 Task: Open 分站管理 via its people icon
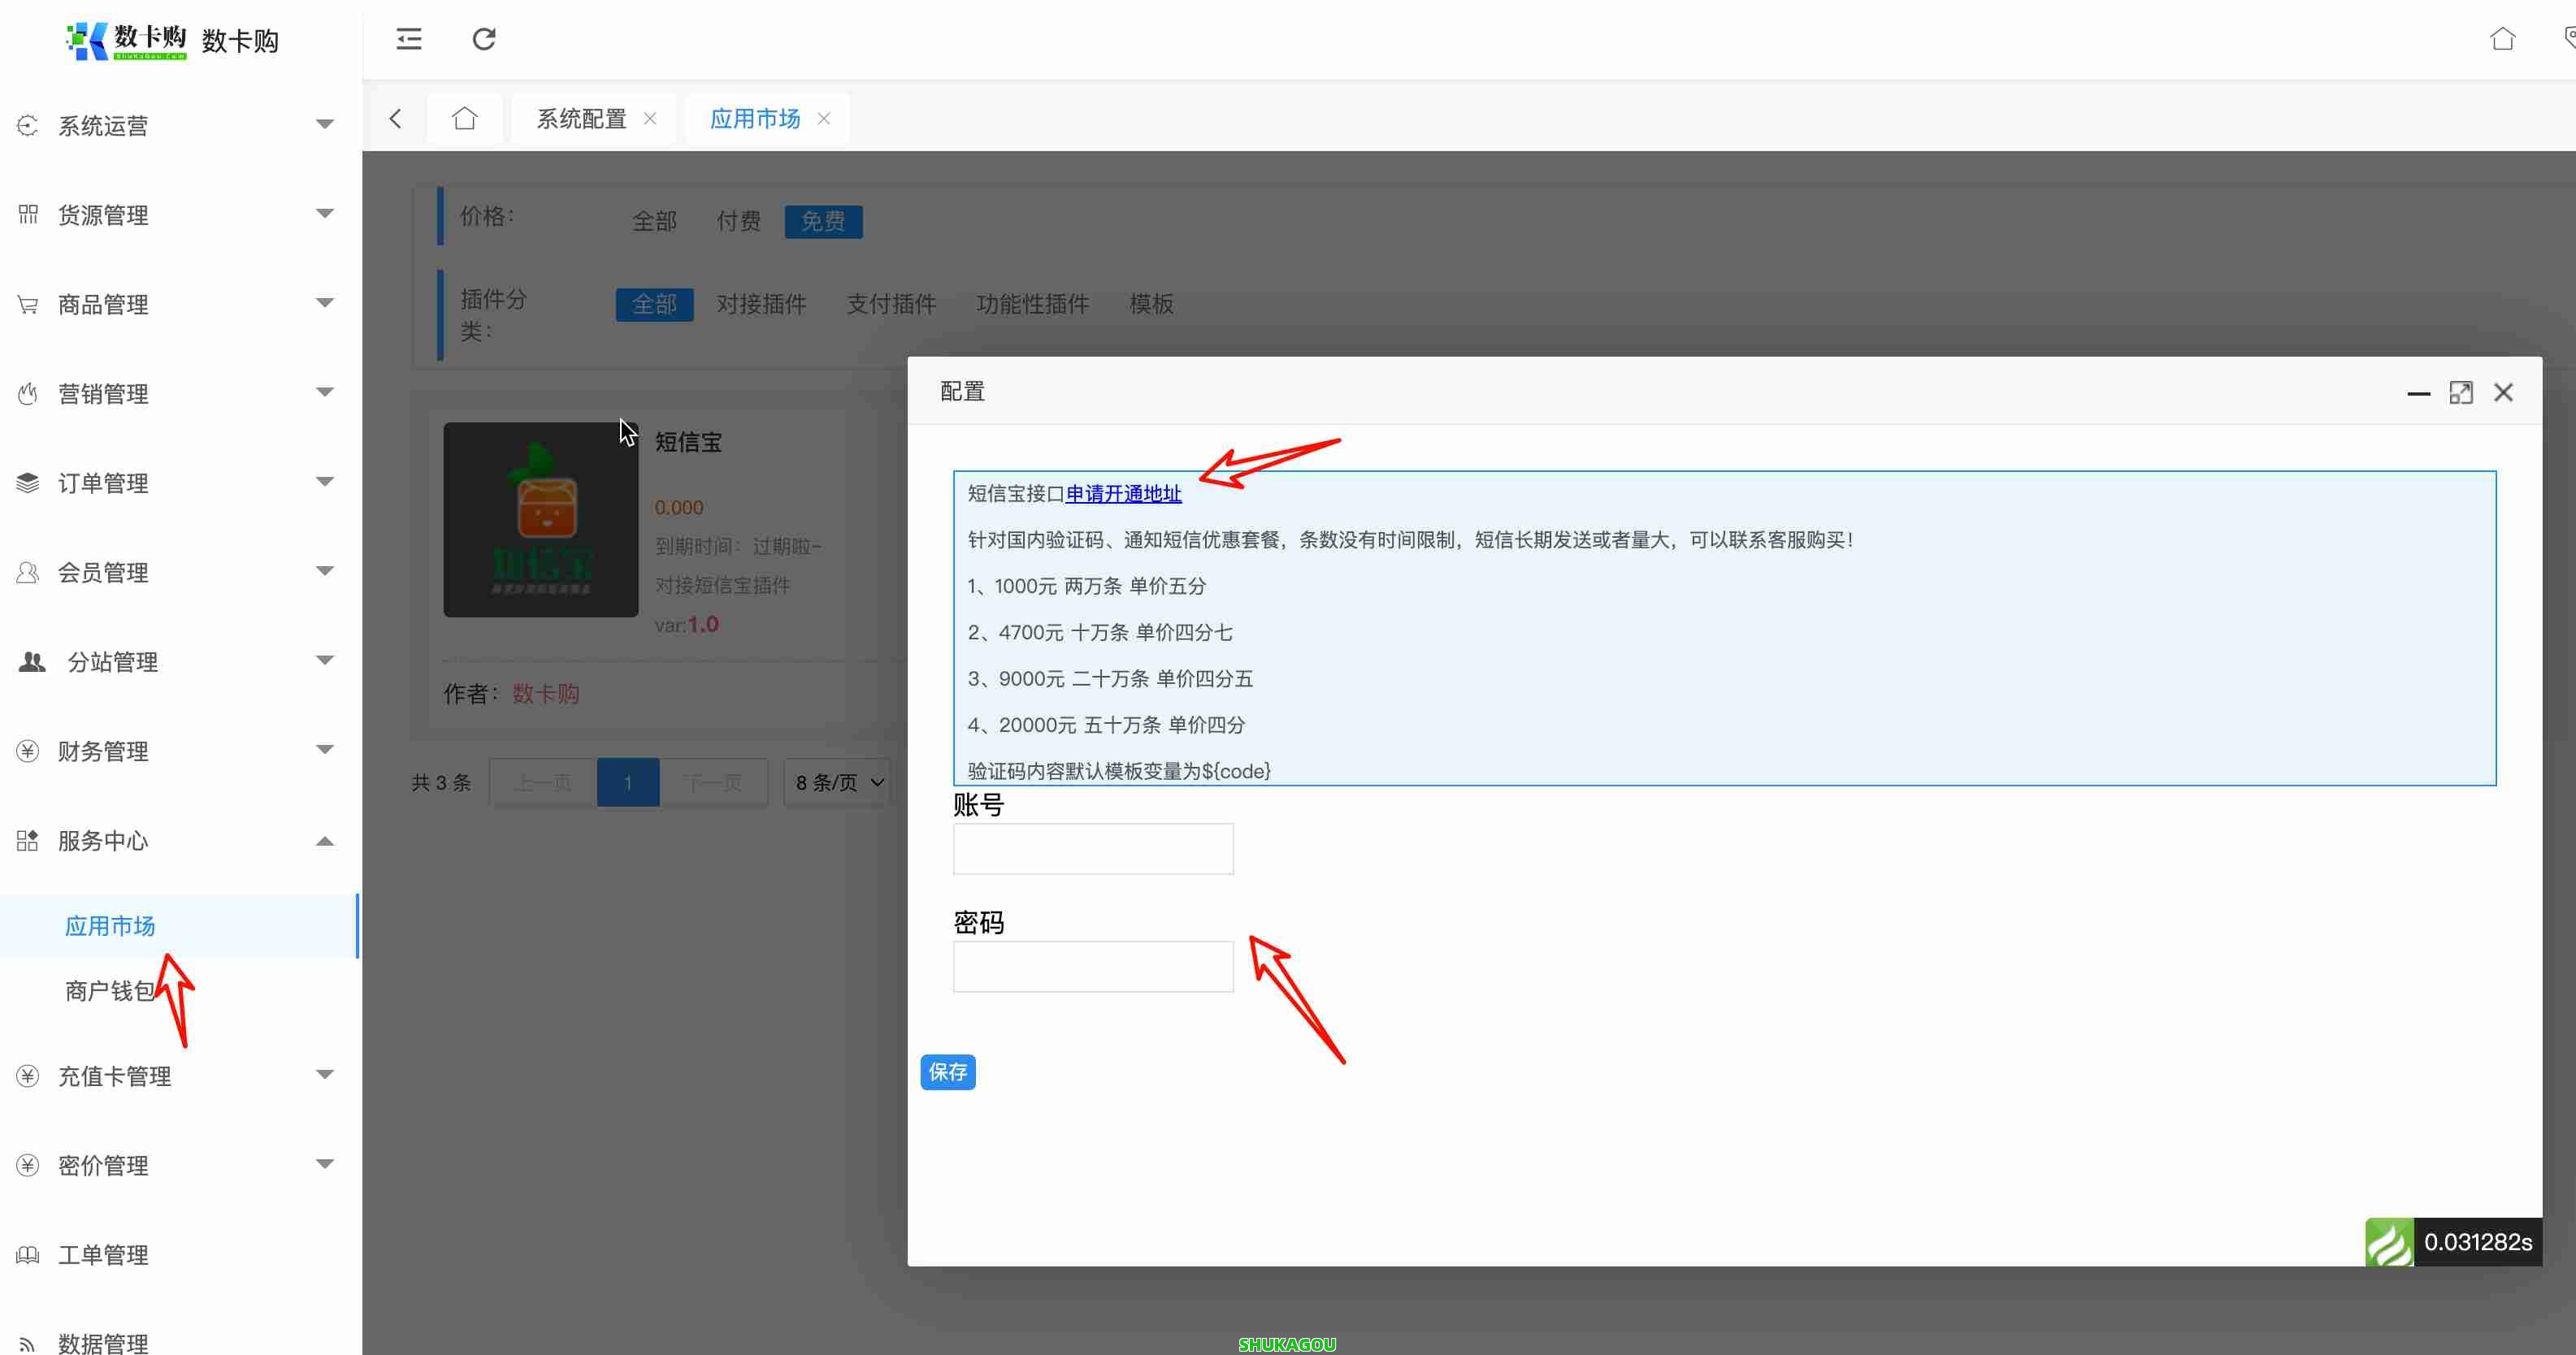click(x=30, y=661)
